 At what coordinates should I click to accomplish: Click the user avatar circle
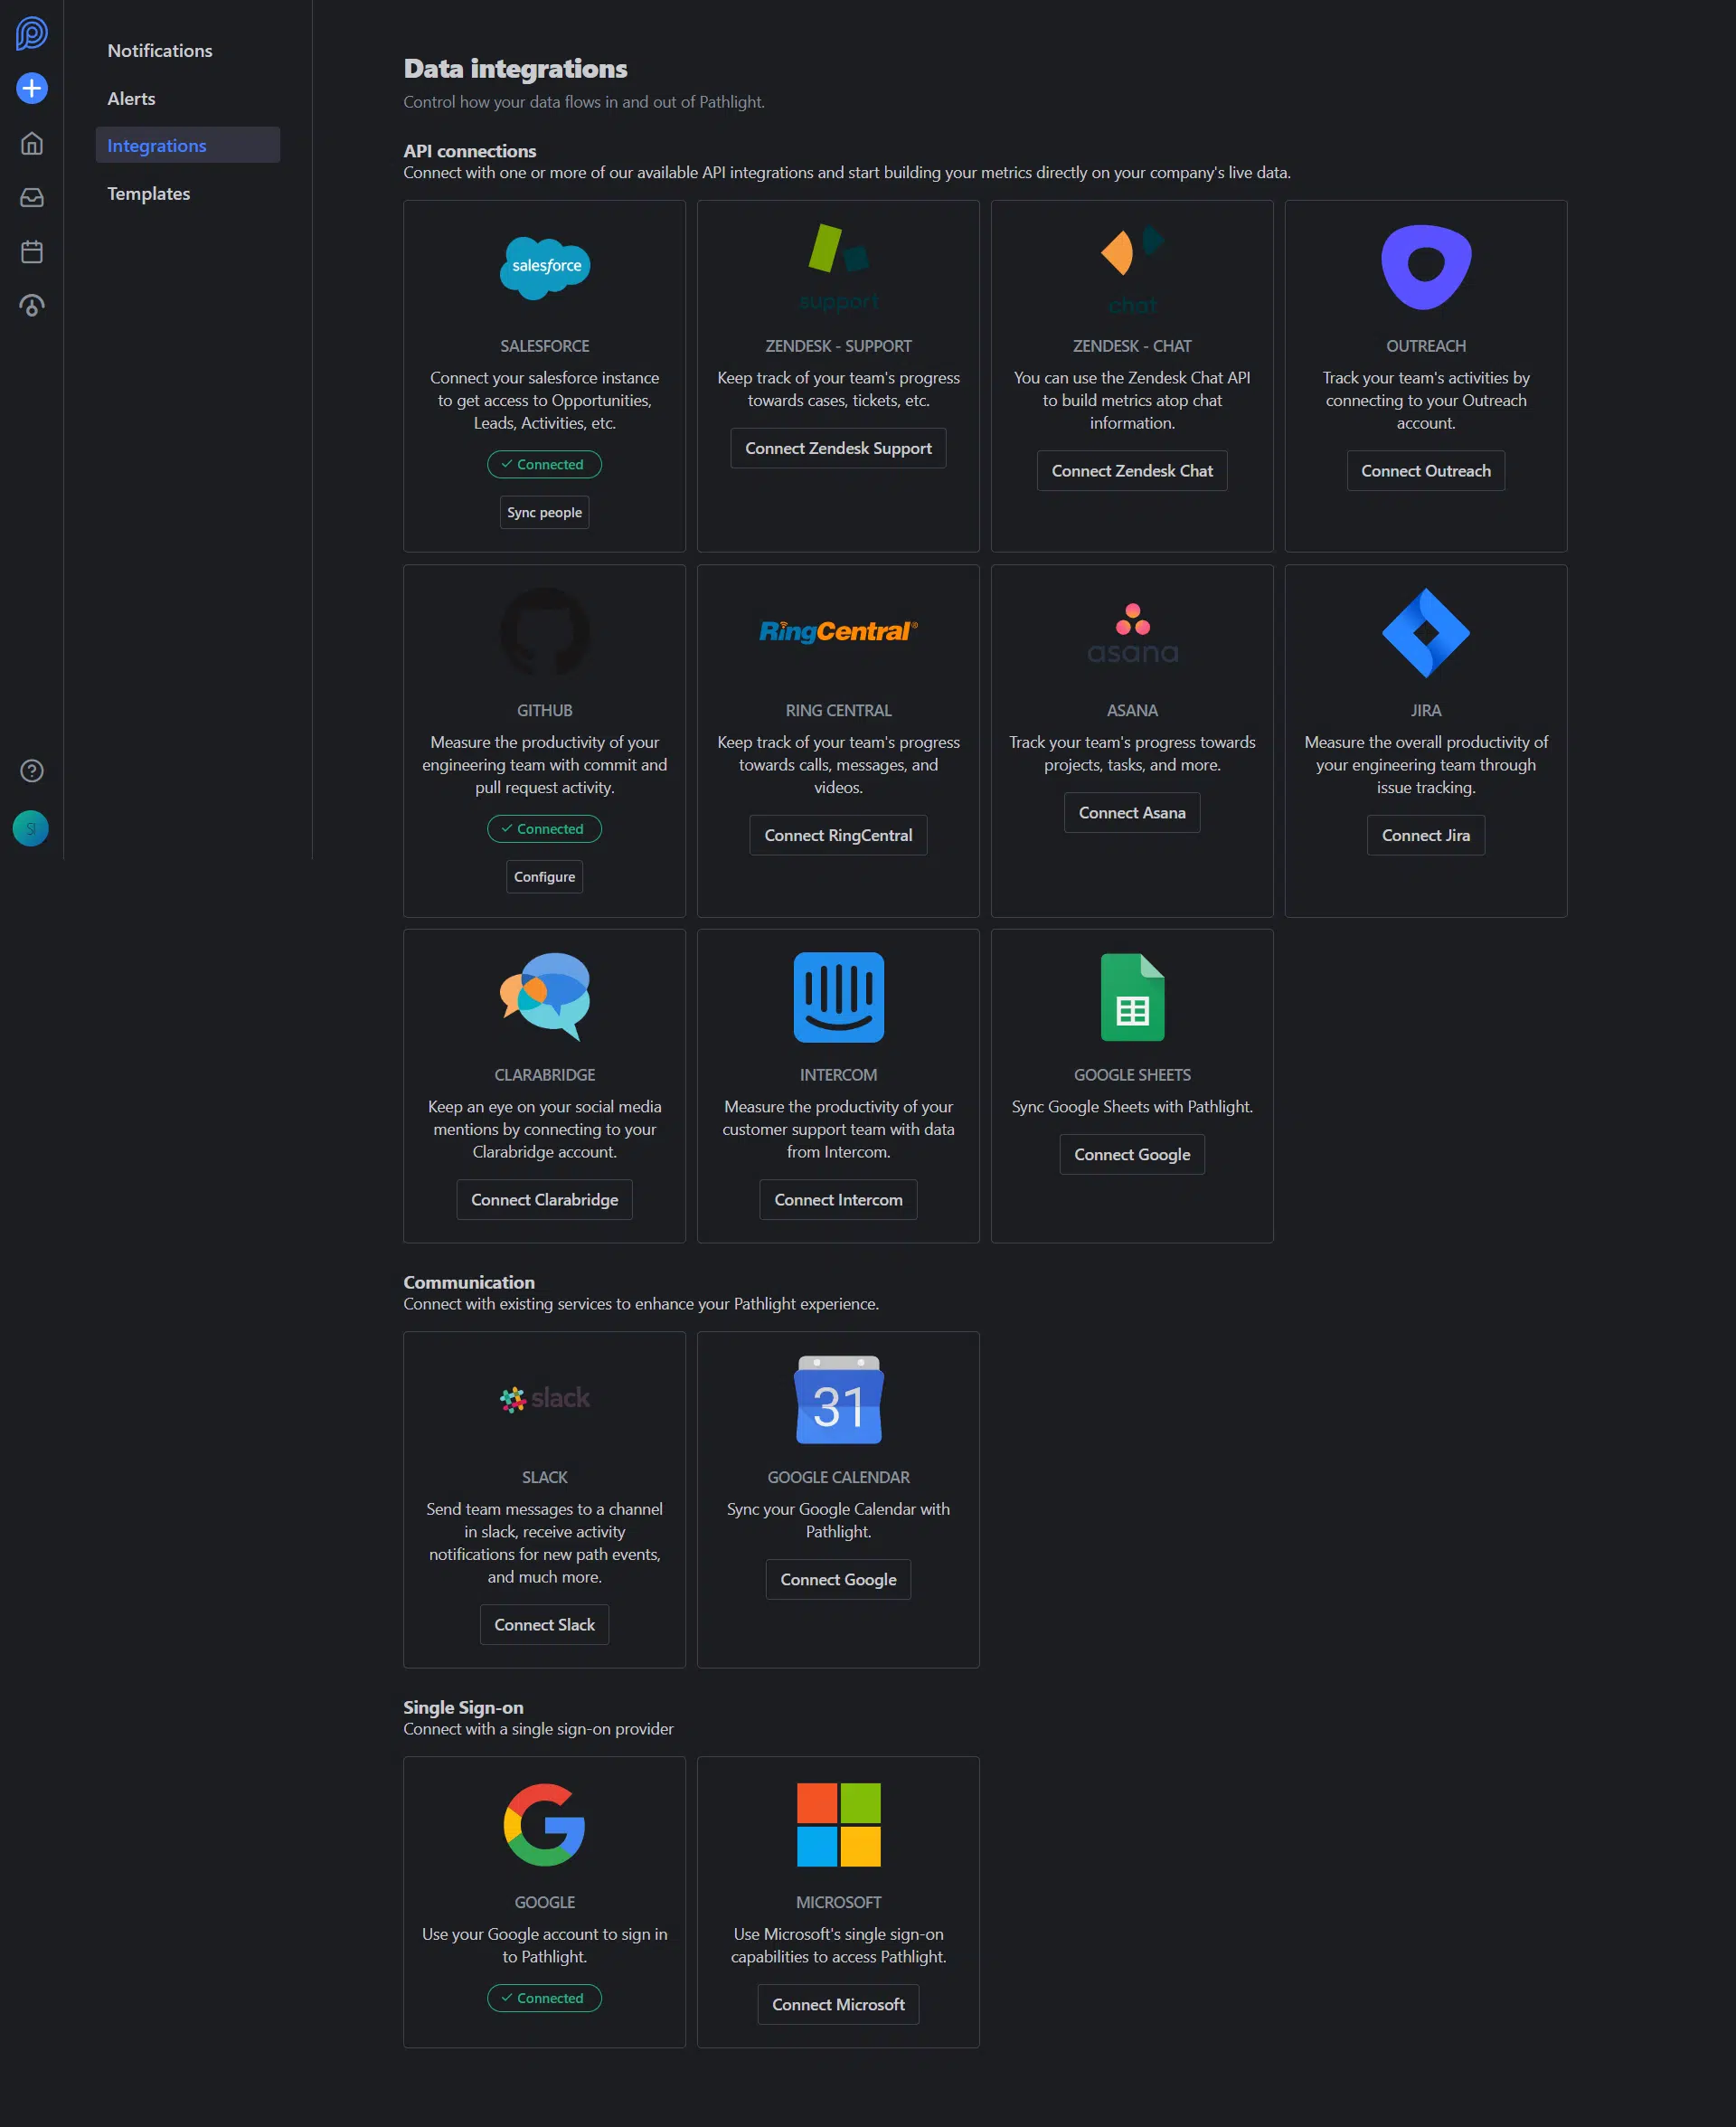(x=31, y=828)
